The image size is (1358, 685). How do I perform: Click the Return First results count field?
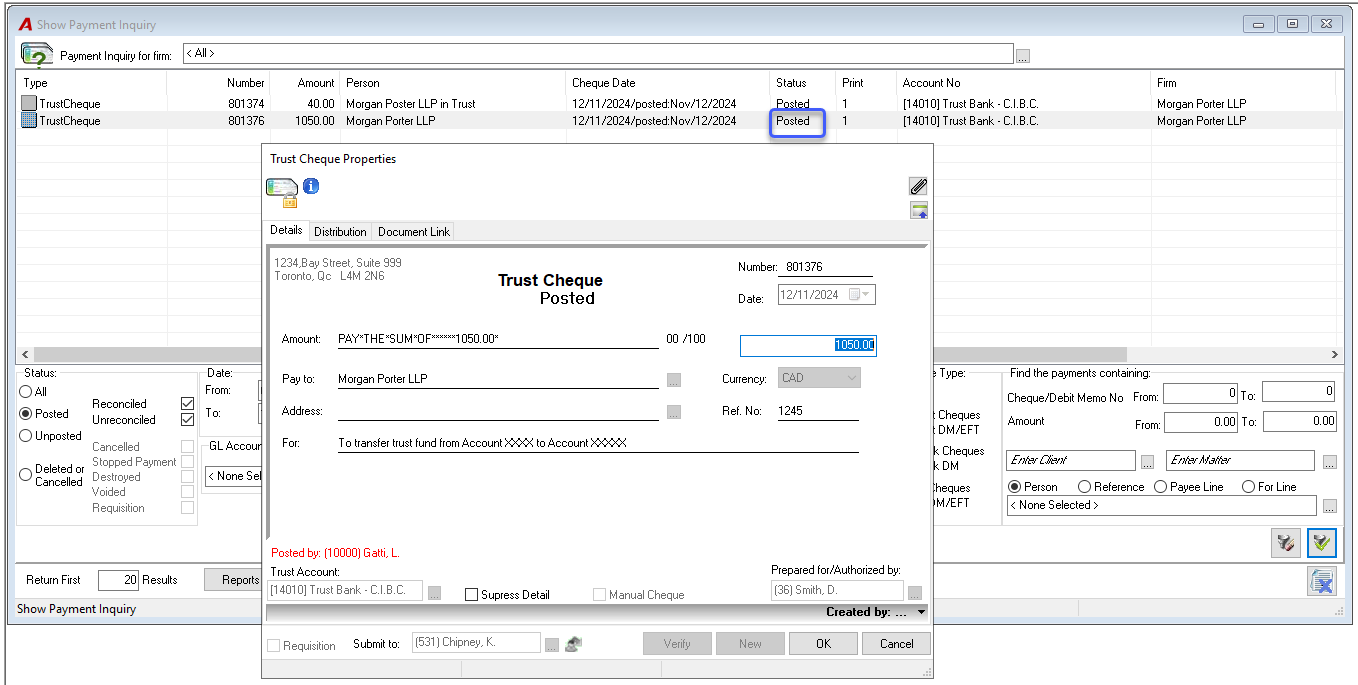click(x=118, y=580)
